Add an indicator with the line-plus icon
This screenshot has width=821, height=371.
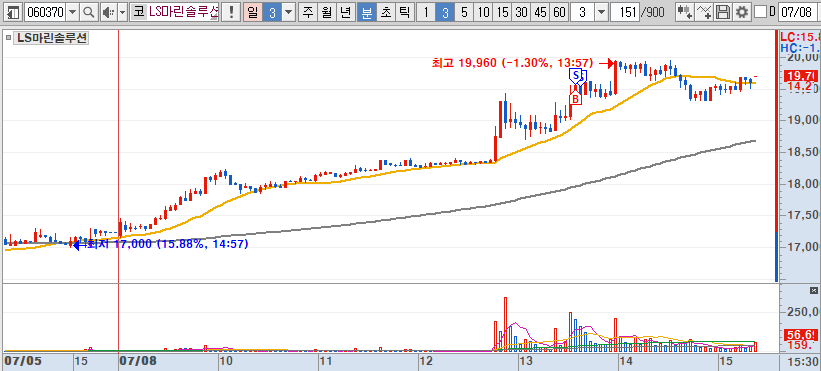[x=704, y=12]
